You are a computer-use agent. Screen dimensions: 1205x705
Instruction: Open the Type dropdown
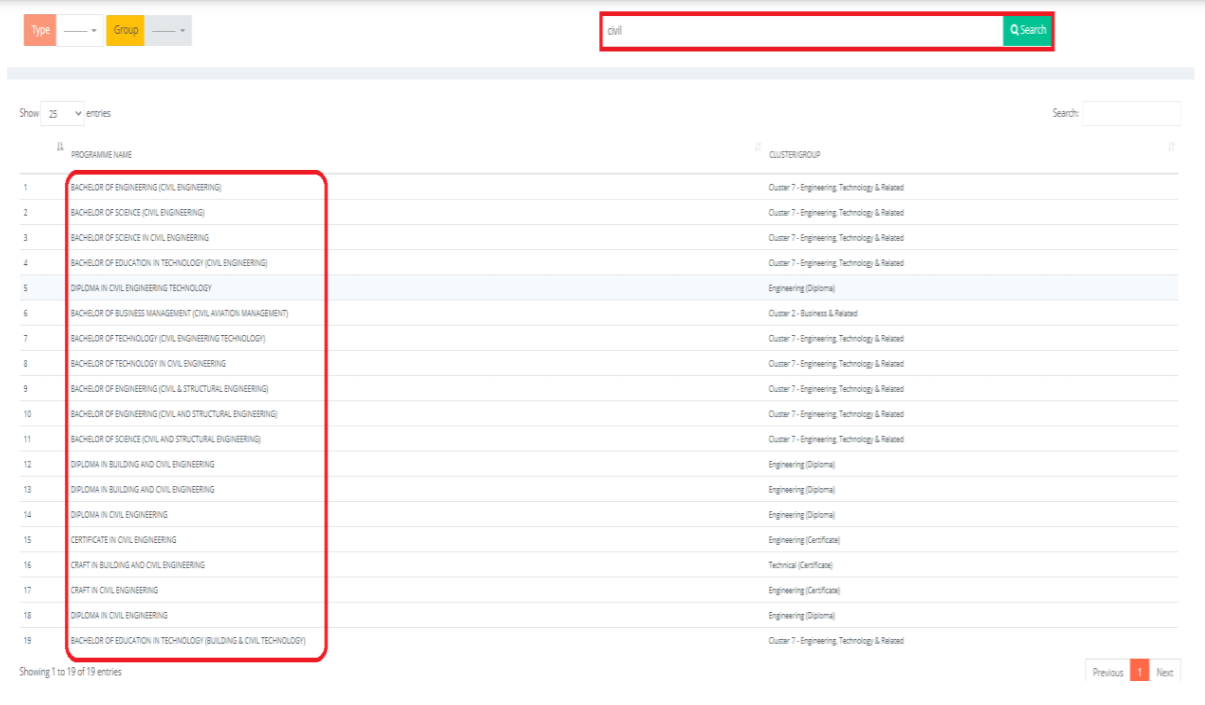tap(81, 31)
